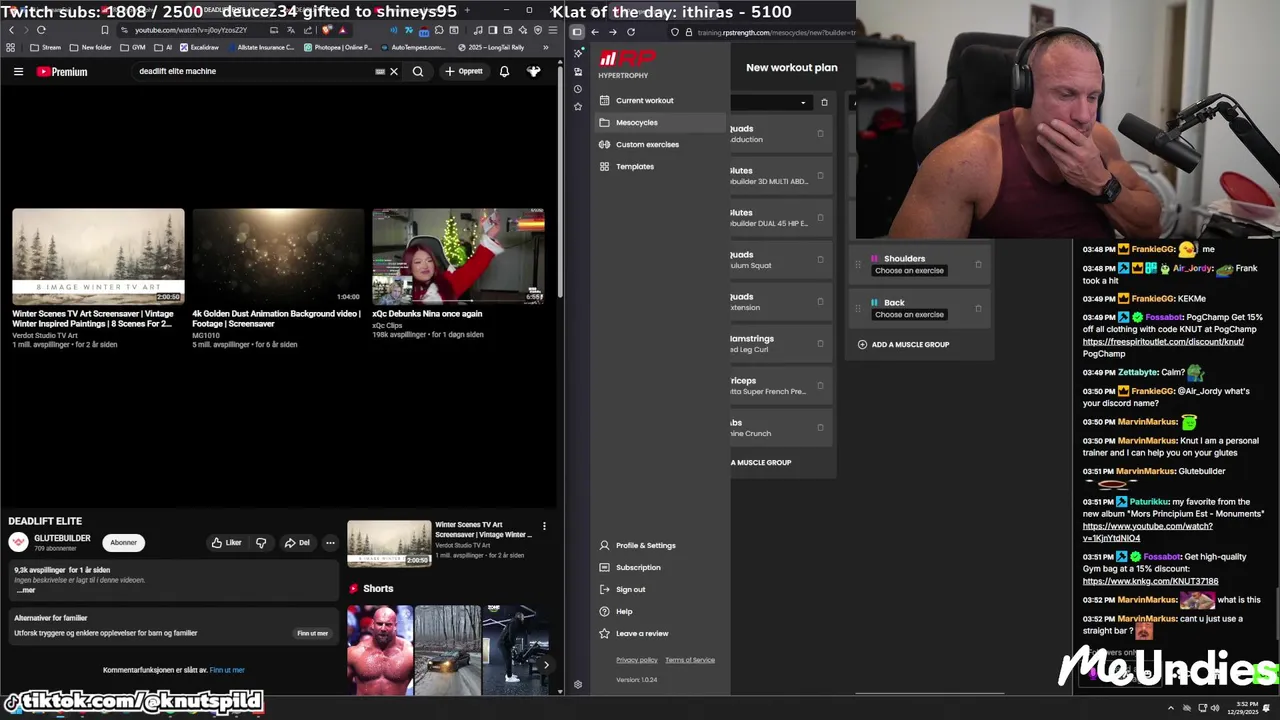The height and width of the screenshot is (720, 1280).
Task: Click Finn ut mer family button
Action: click(x=312, y=633)
